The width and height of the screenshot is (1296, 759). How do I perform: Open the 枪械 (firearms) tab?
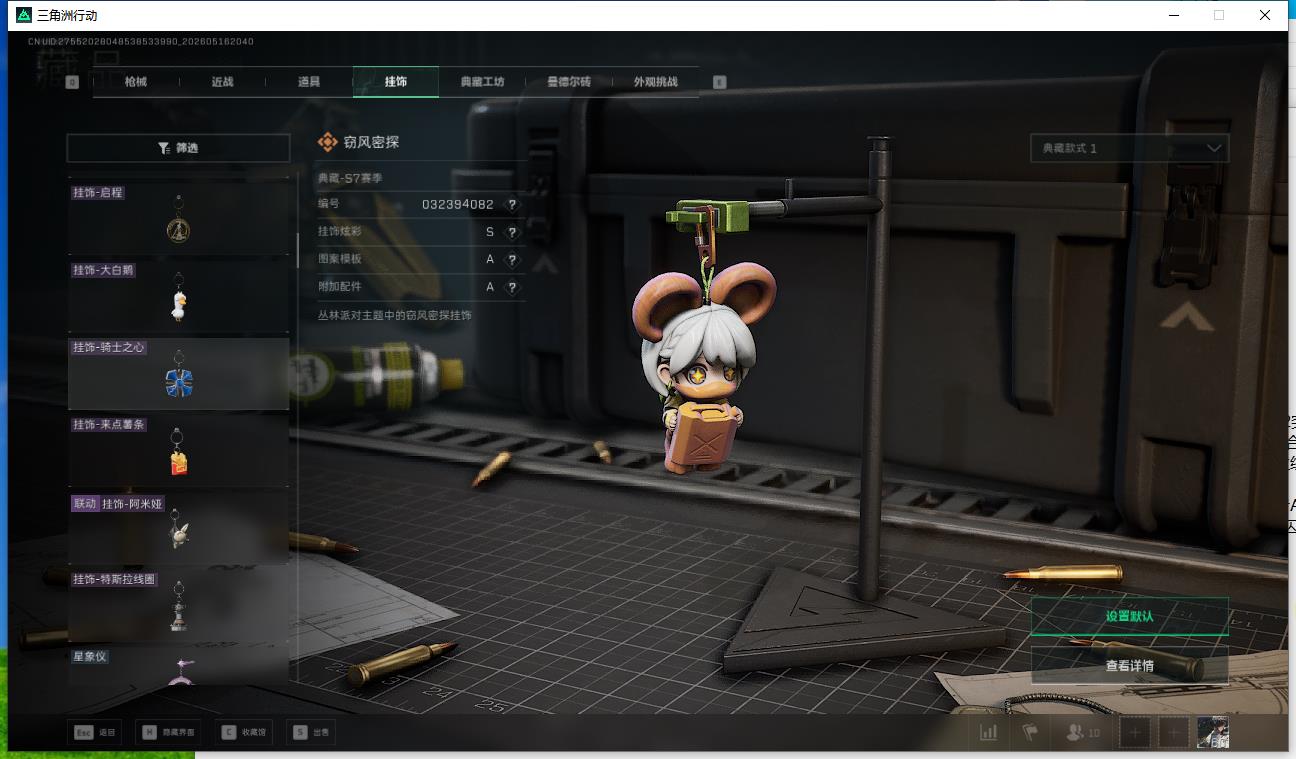(136, 82)
